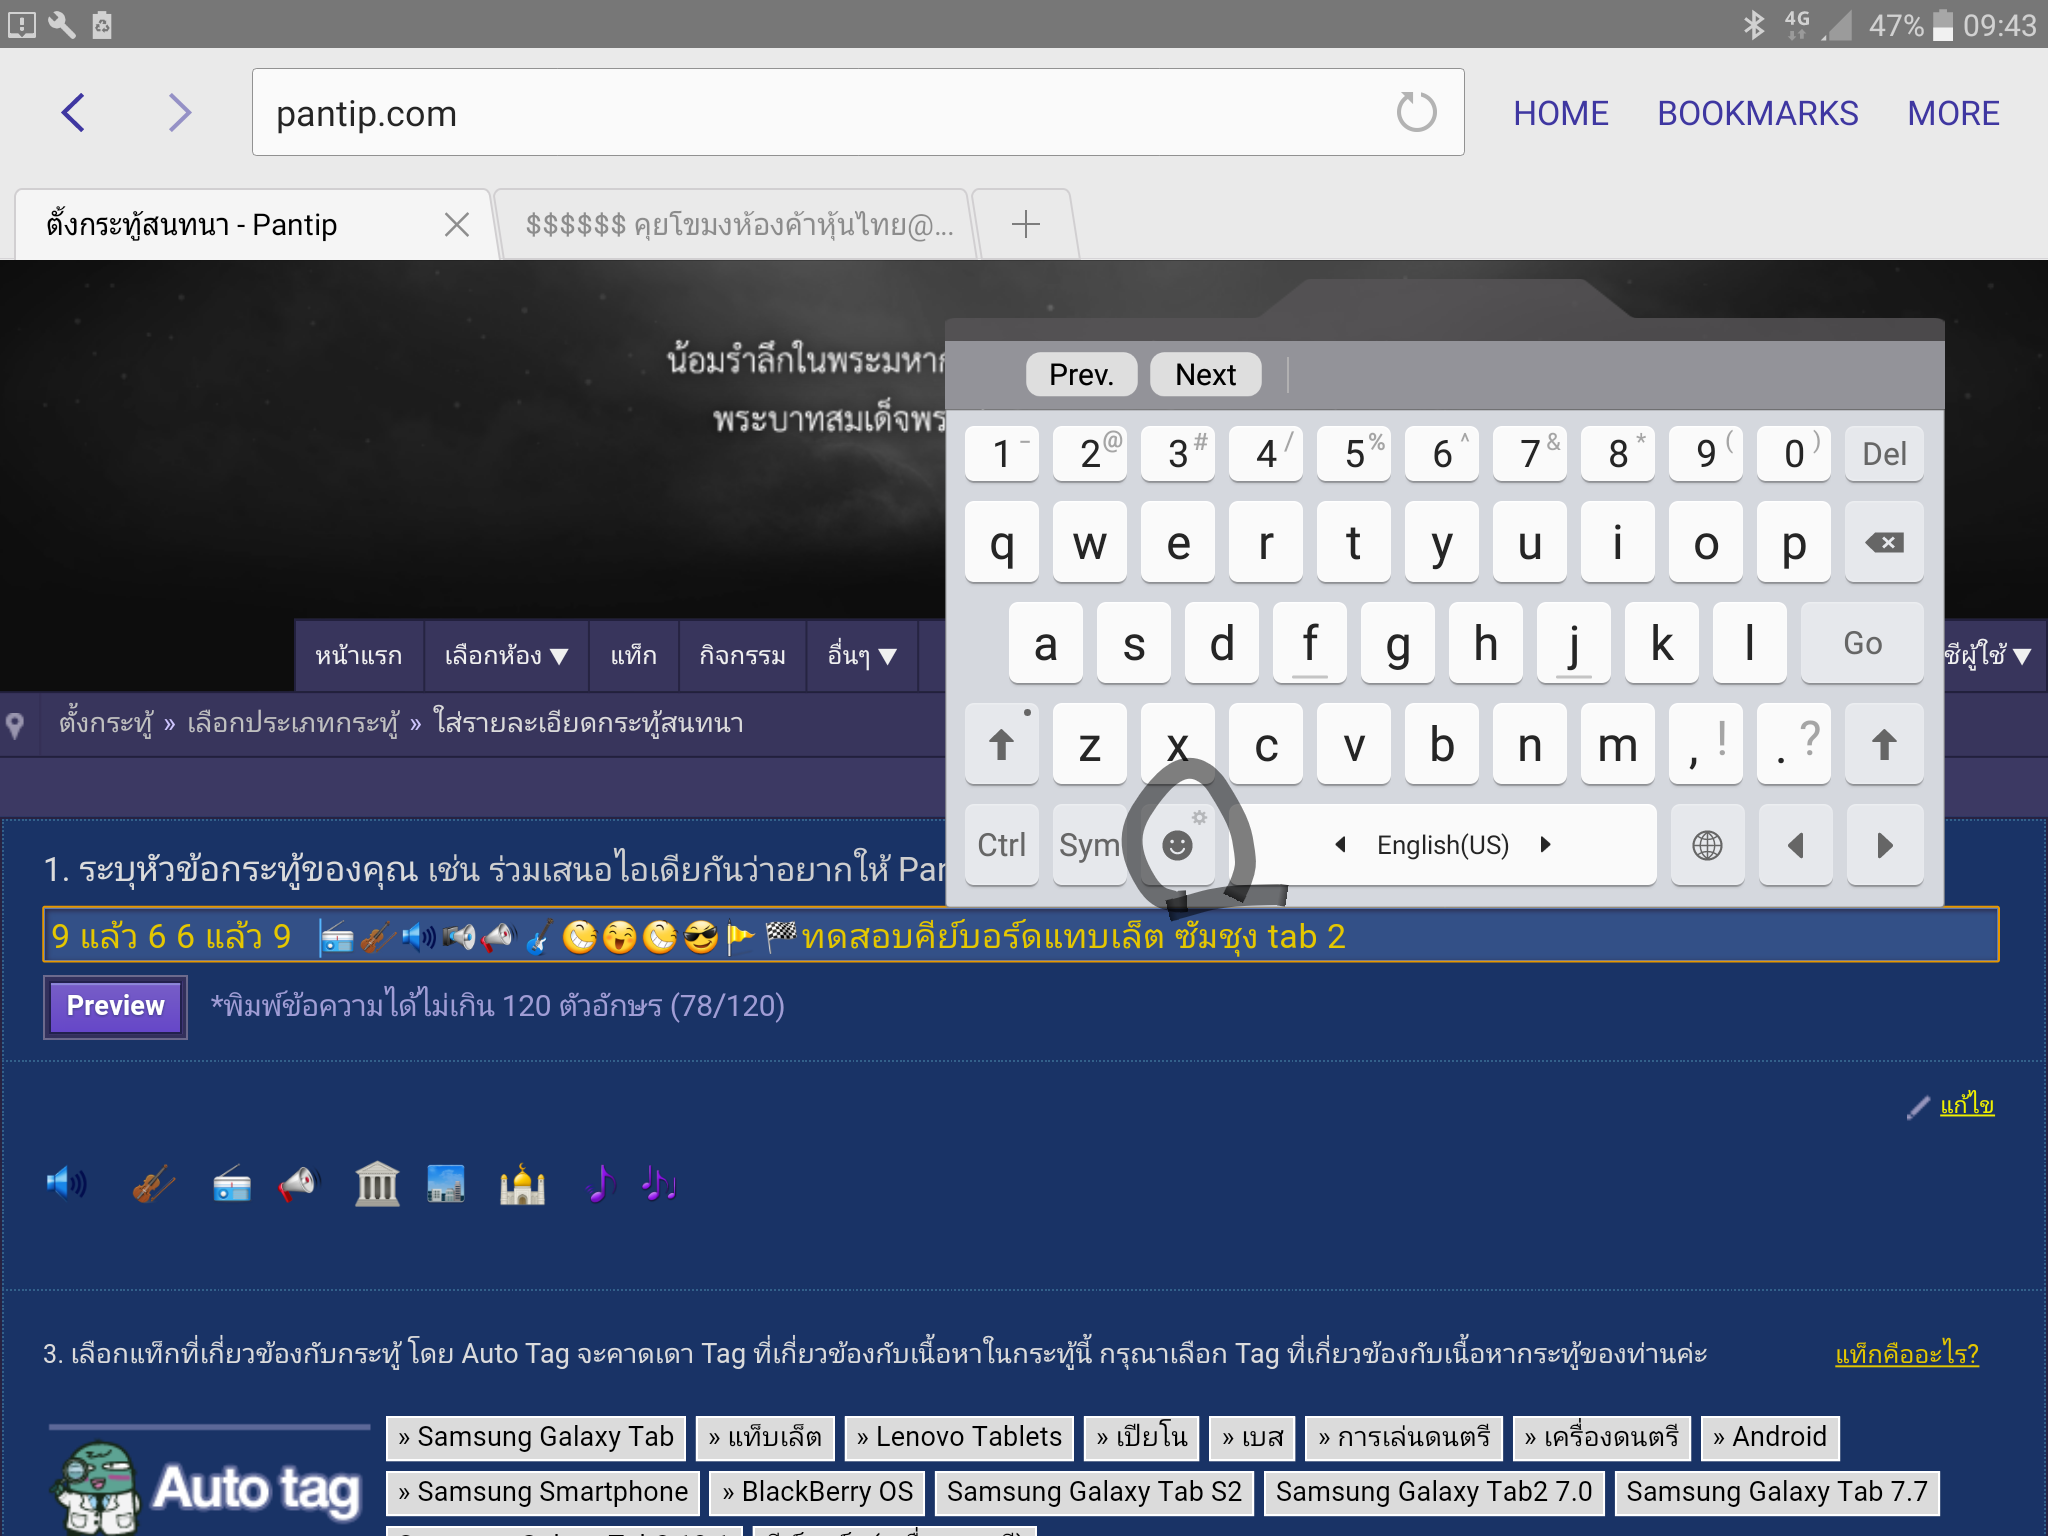
Task: Tap the globe language key
Action: (1707, 846)
